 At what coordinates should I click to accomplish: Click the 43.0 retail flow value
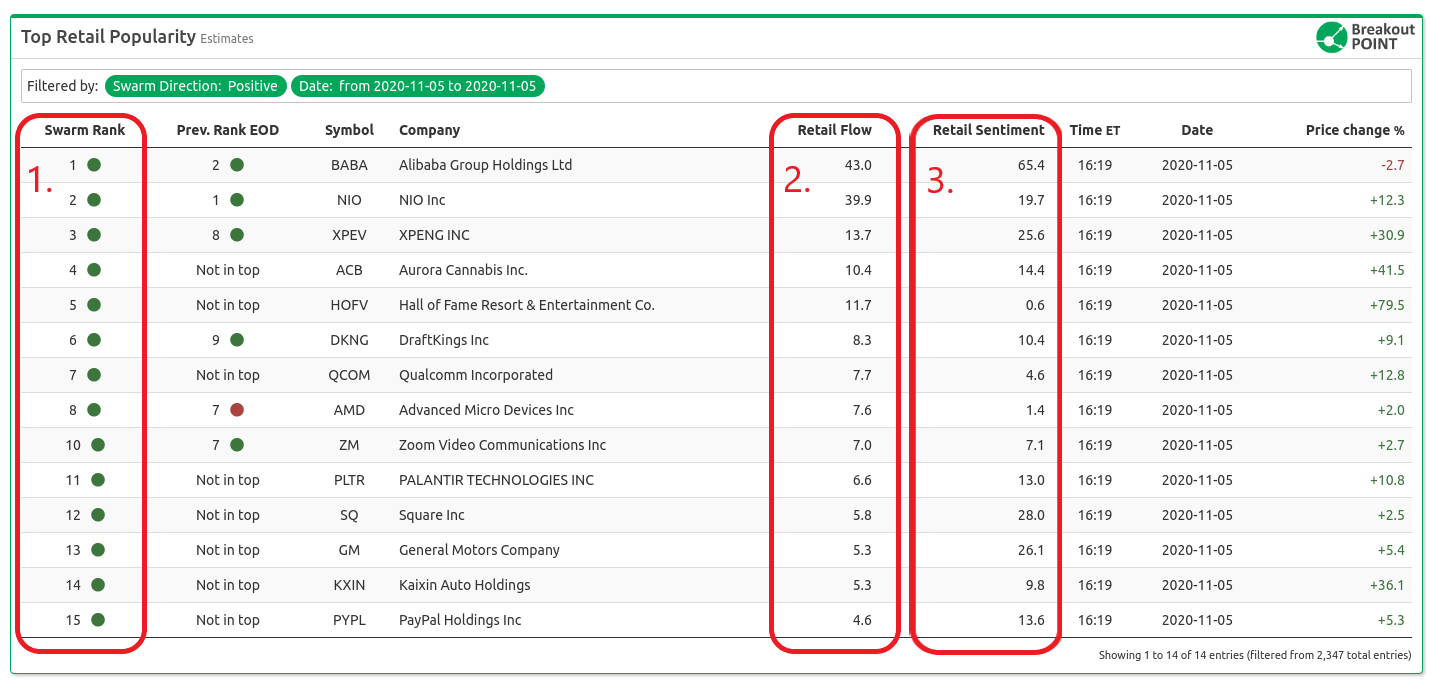pos(858,165)
